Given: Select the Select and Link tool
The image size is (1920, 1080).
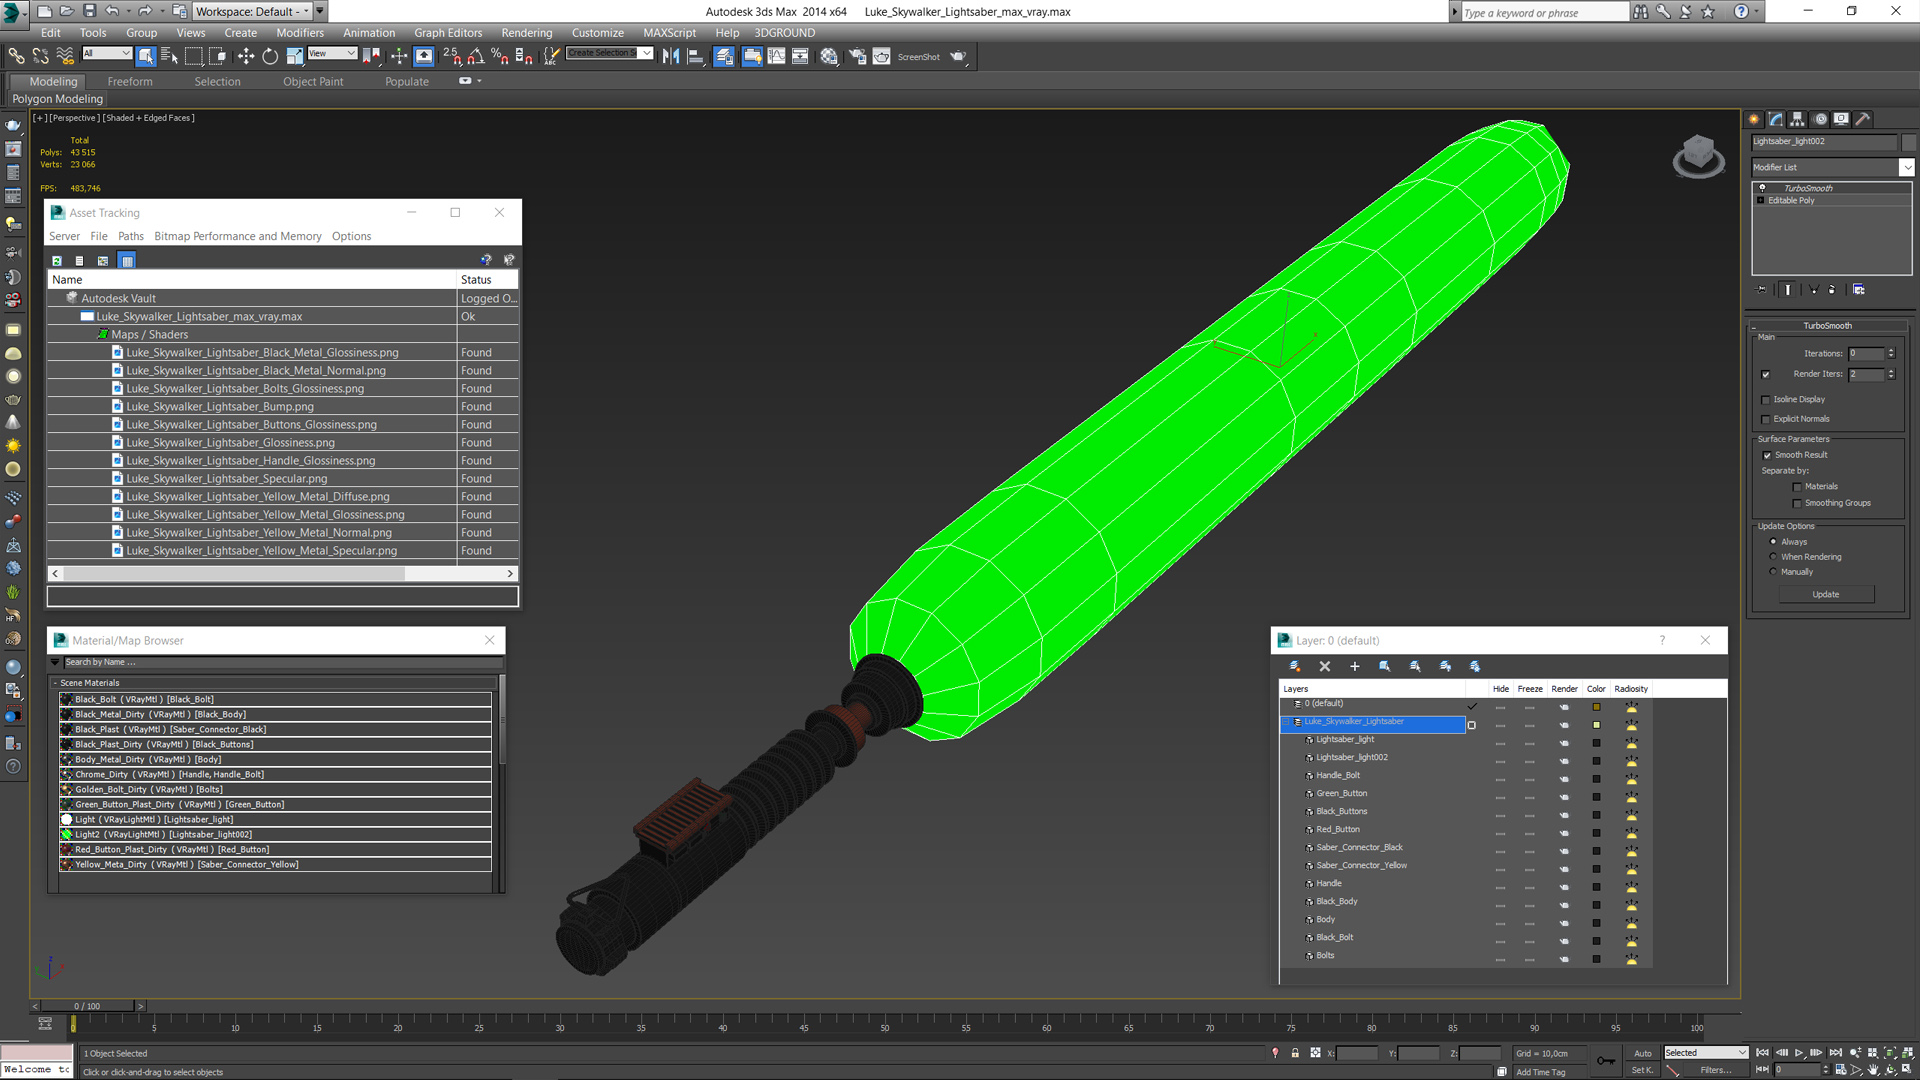Looking at the screenshot, I should (16, 57).
